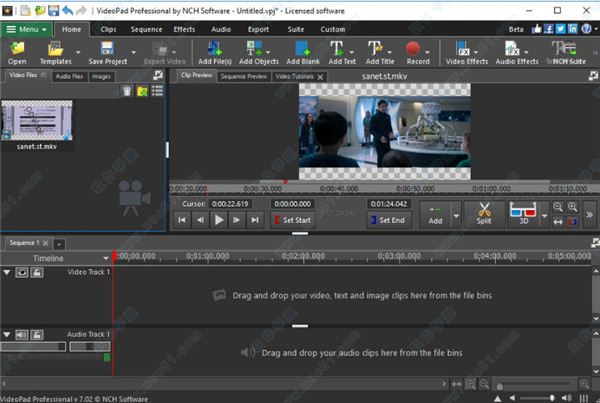
Task: Adjust the Audio Track 1 pan slider
Action: click(90, 347)
